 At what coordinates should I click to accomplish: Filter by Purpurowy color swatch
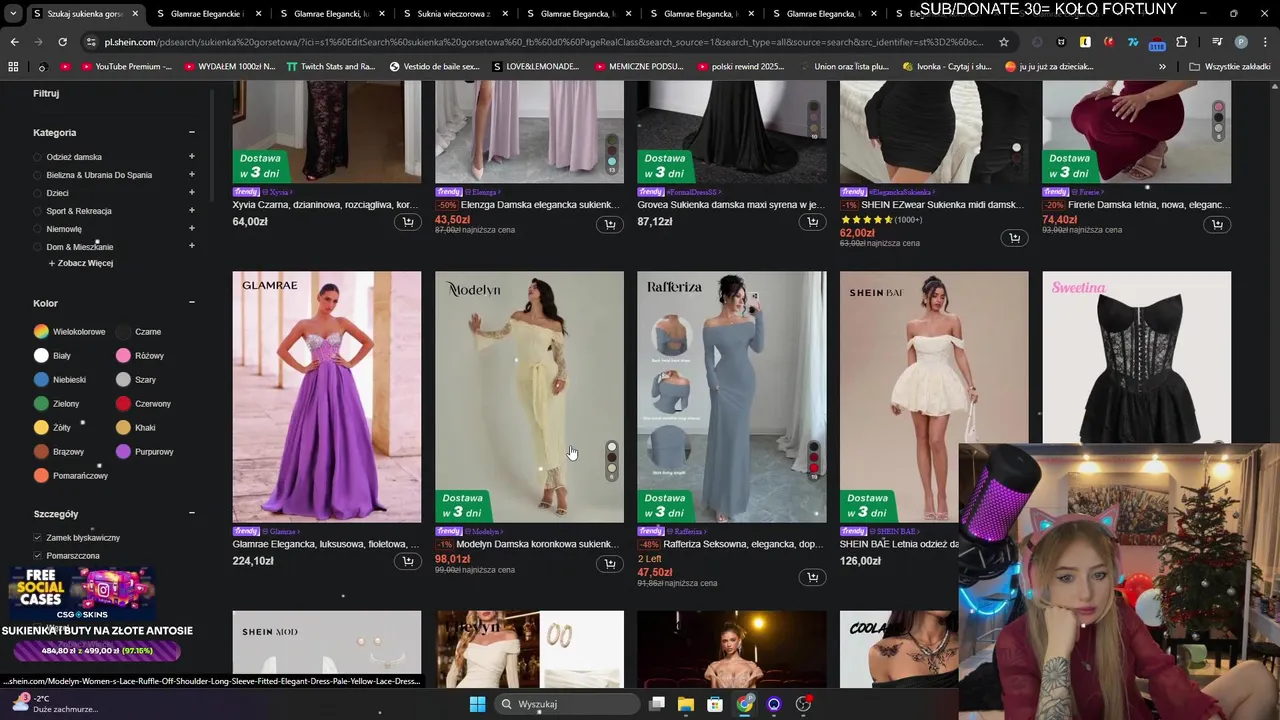pyautogui.click(x=123, y=451)
